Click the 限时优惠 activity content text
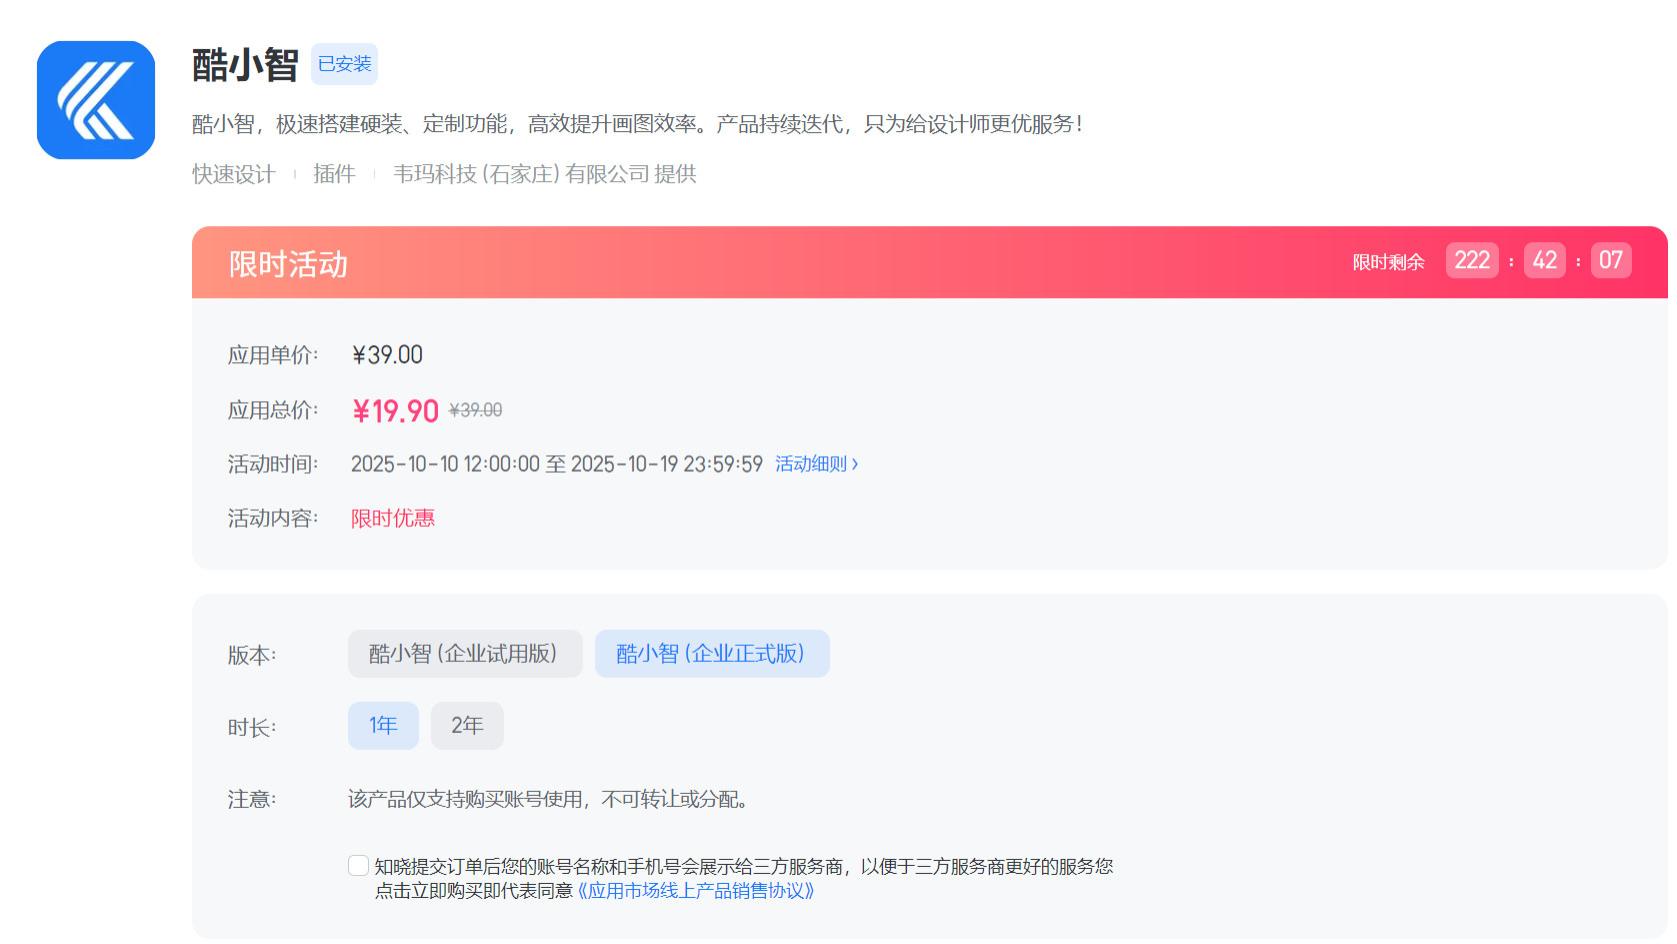The image size is (1677, 944). tap(393, 518)
